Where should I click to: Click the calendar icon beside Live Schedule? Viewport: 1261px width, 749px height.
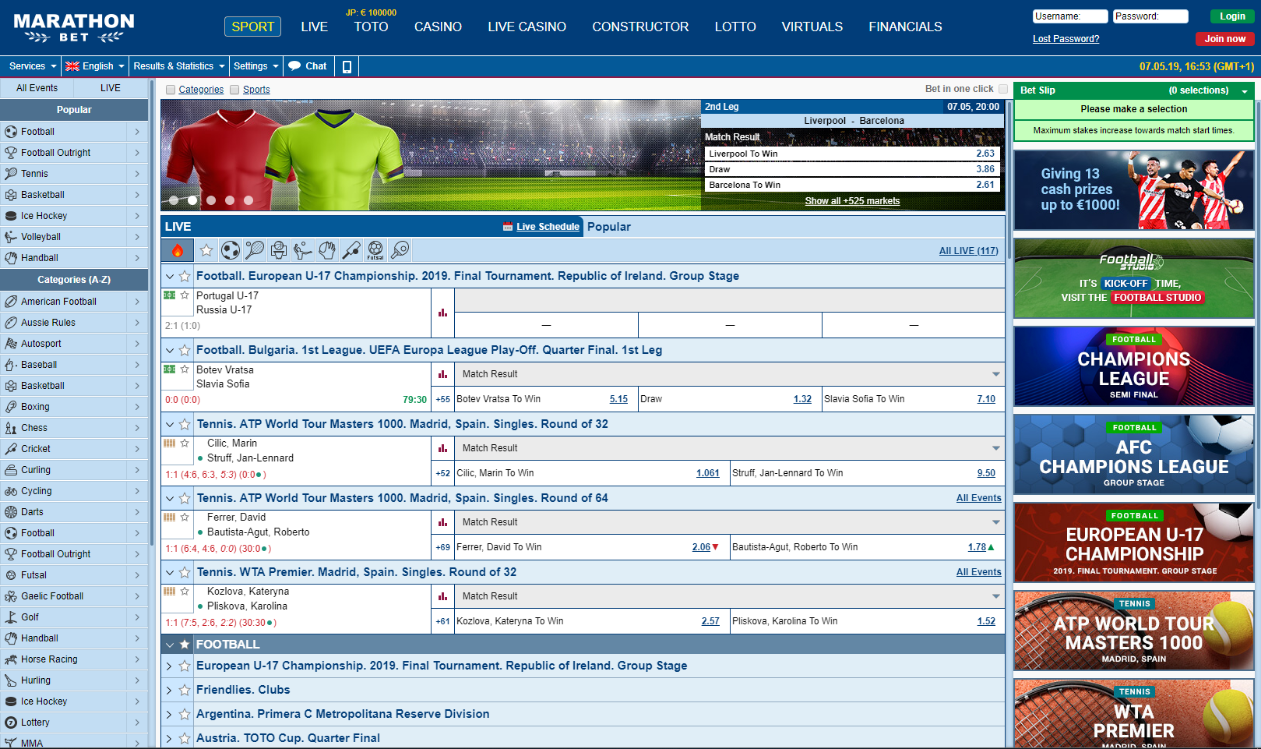508,227
